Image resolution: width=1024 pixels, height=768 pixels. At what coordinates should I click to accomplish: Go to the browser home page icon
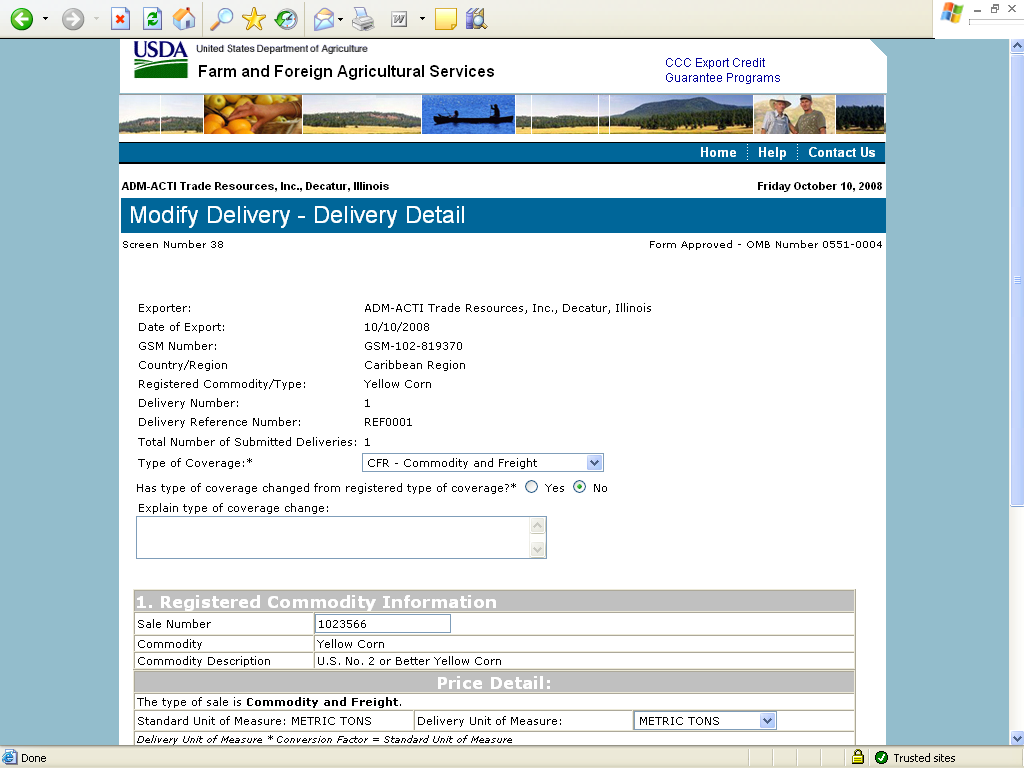(x=184, y=19)
